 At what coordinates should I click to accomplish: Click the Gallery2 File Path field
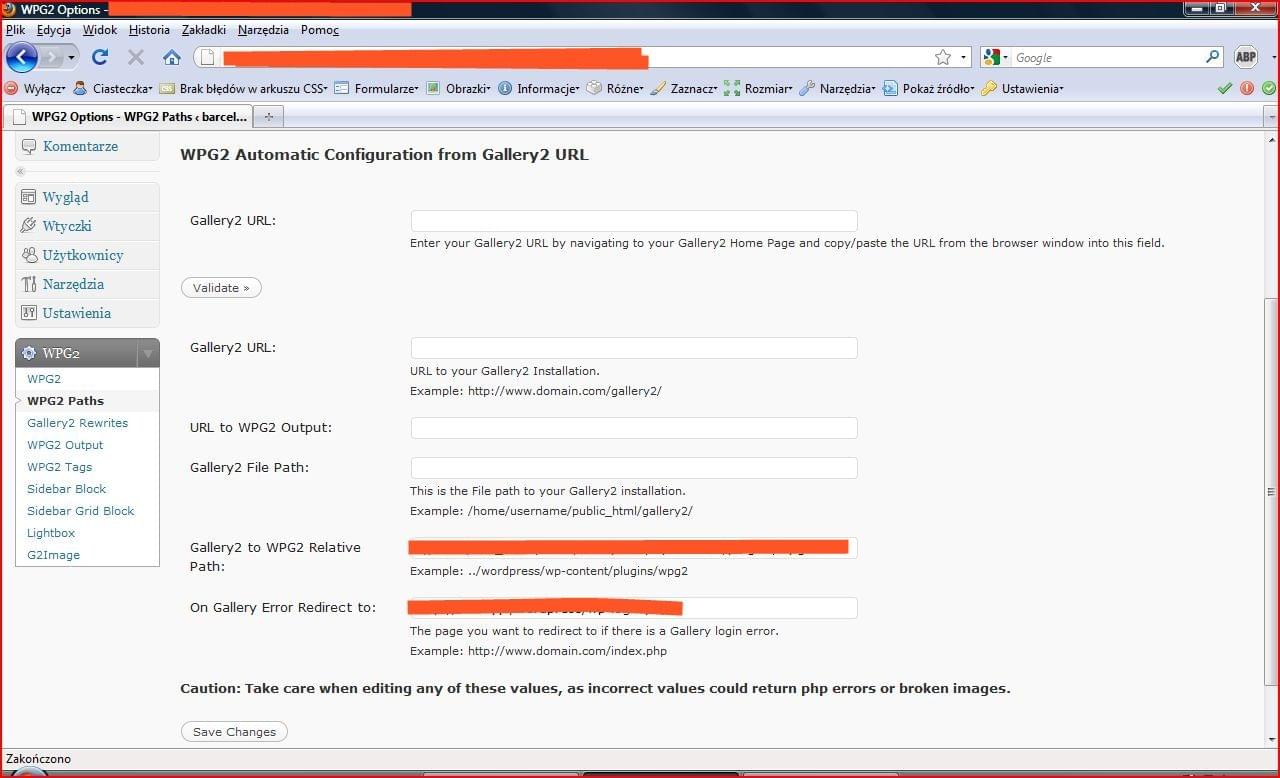pyautogui.click(x=634, y=468)
